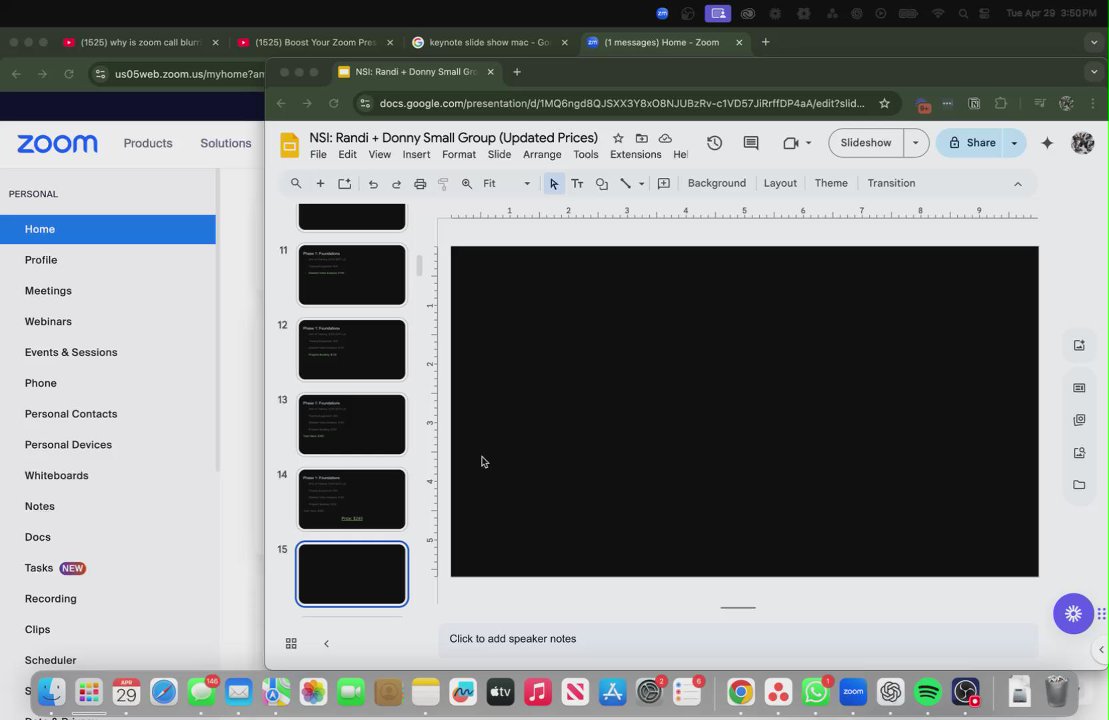Click the Transition button
The height and width of the screenshot is (720, 1109).
(x=890, y=183)
